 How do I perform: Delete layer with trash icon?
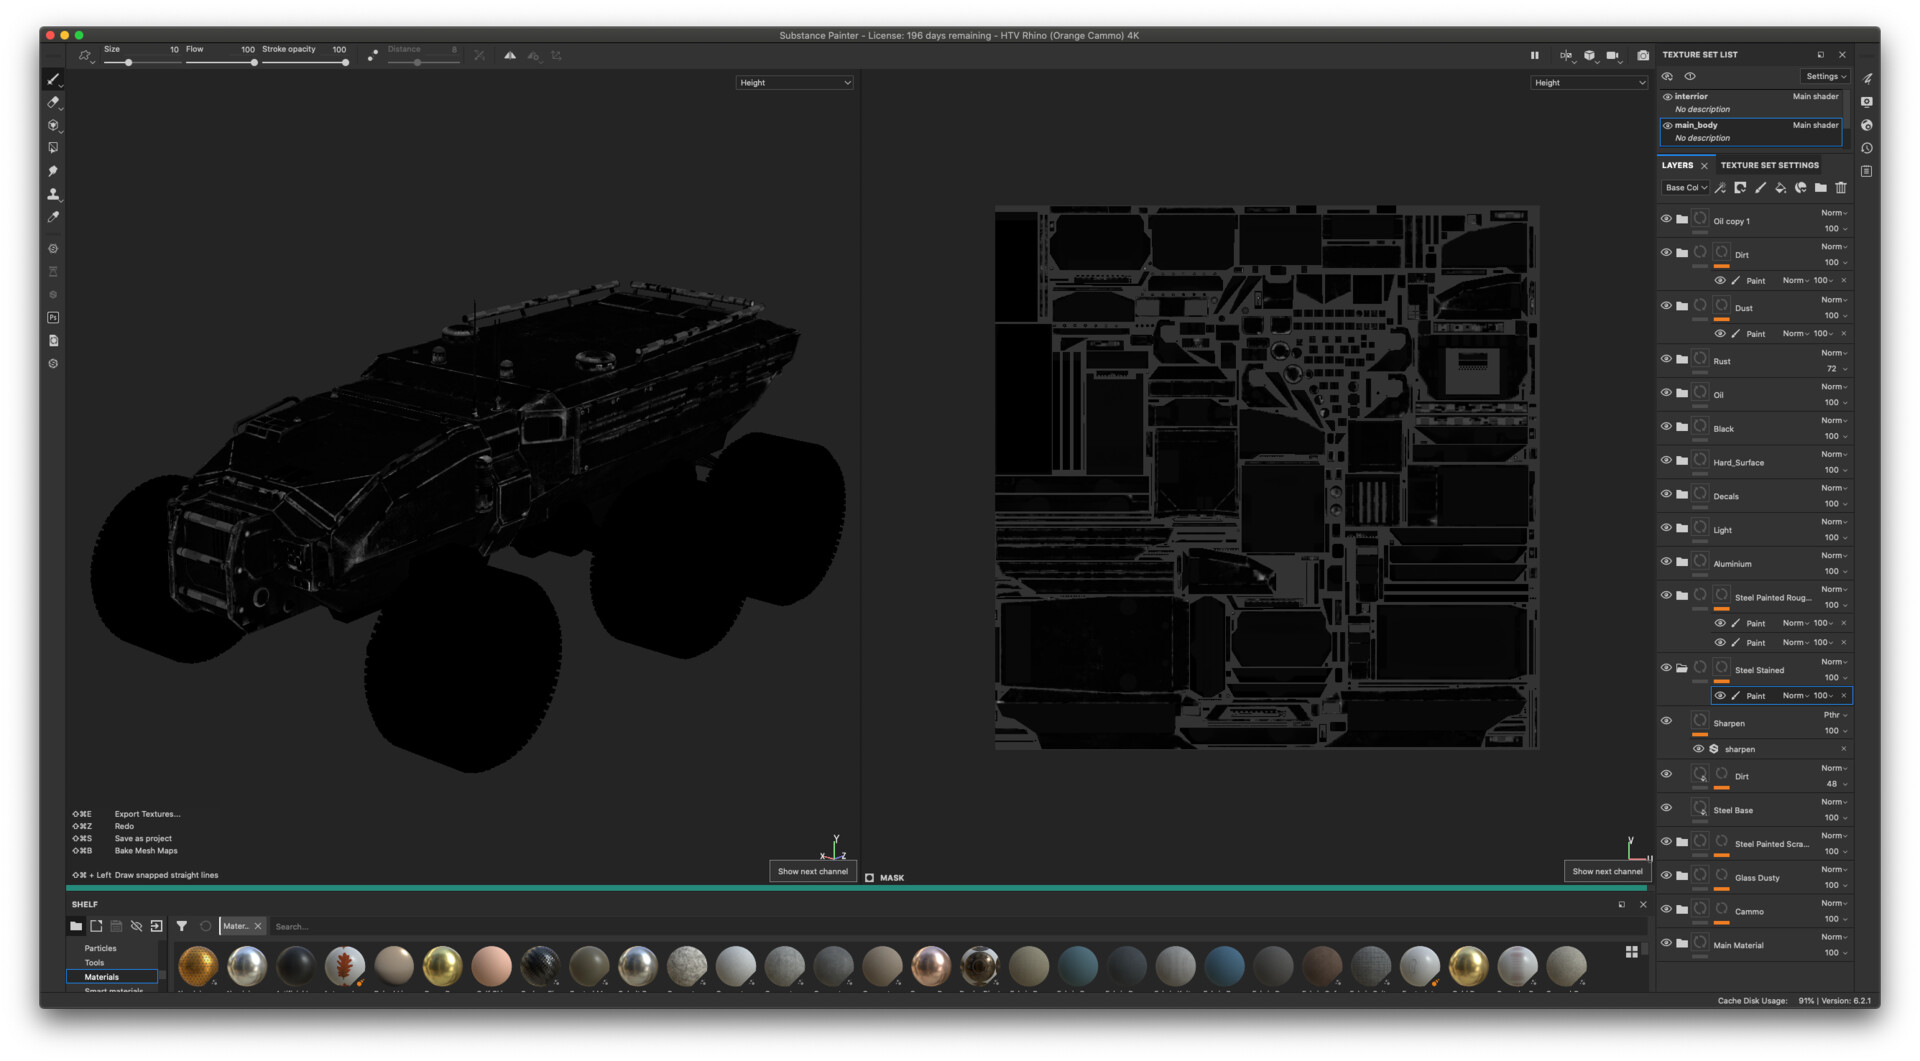tap(1840, 188)
